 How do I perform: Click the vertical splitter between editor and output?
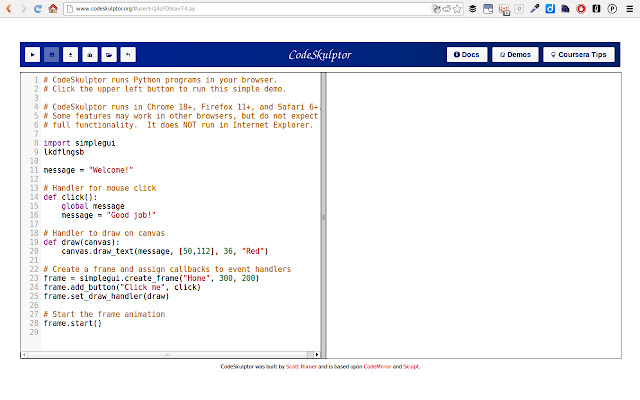tap(323, 216)
